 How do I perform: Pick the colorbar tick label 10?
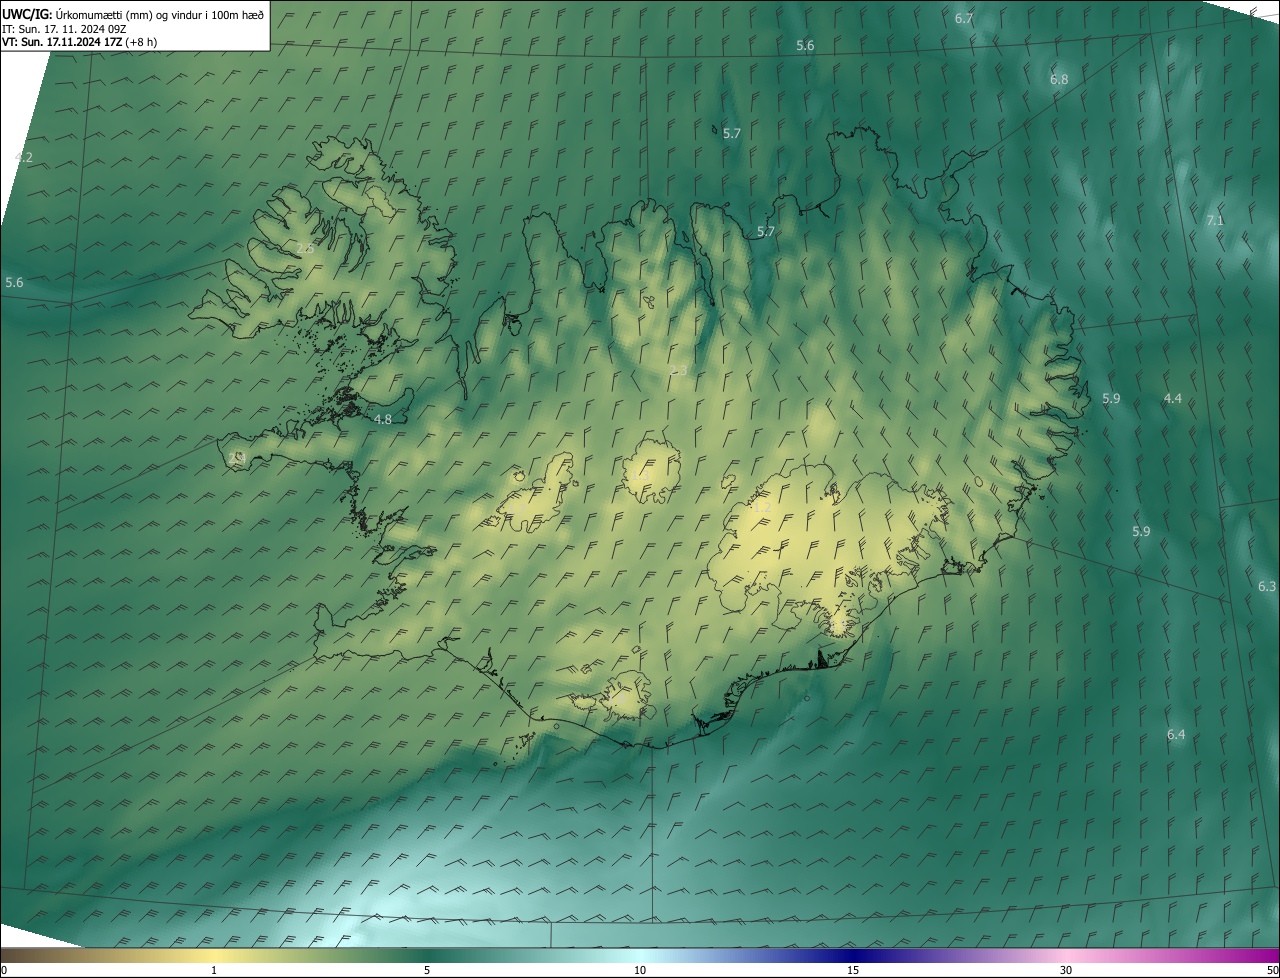[640, 970]
